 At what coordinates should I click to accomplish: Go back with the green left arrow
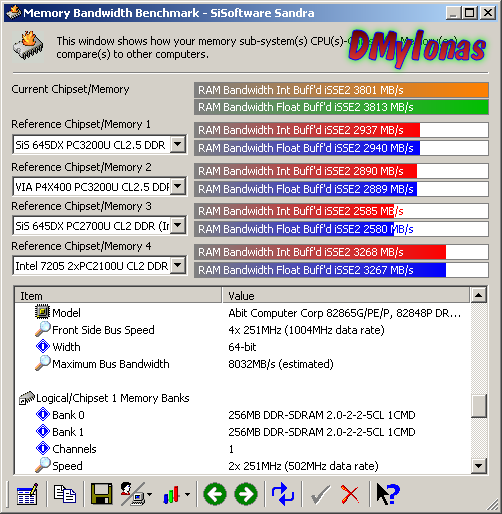[x=215, y=494]
